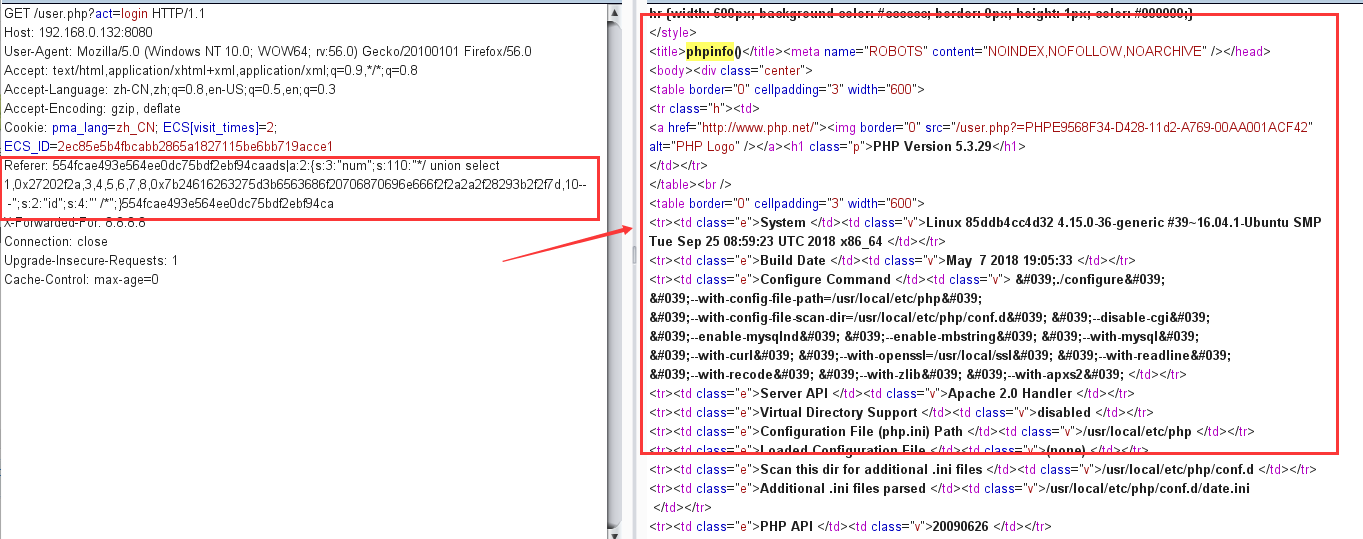Click the '<body><div class="center">' line

731,71
